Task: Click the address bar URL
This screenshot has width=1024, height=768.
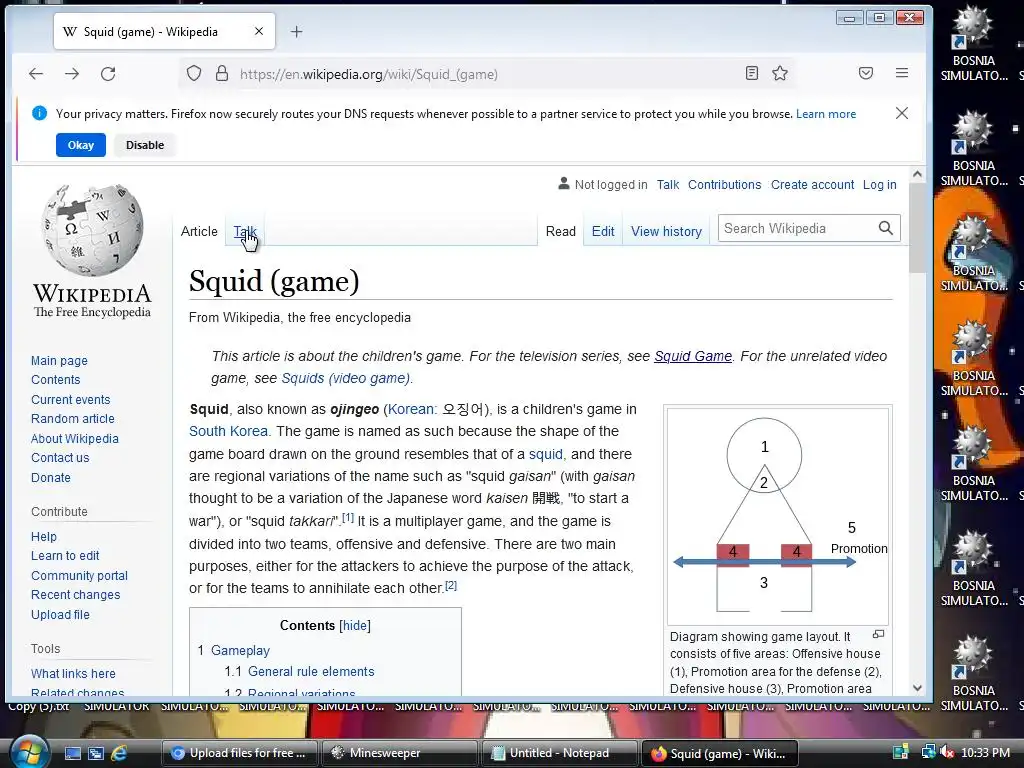Action: 368,74
